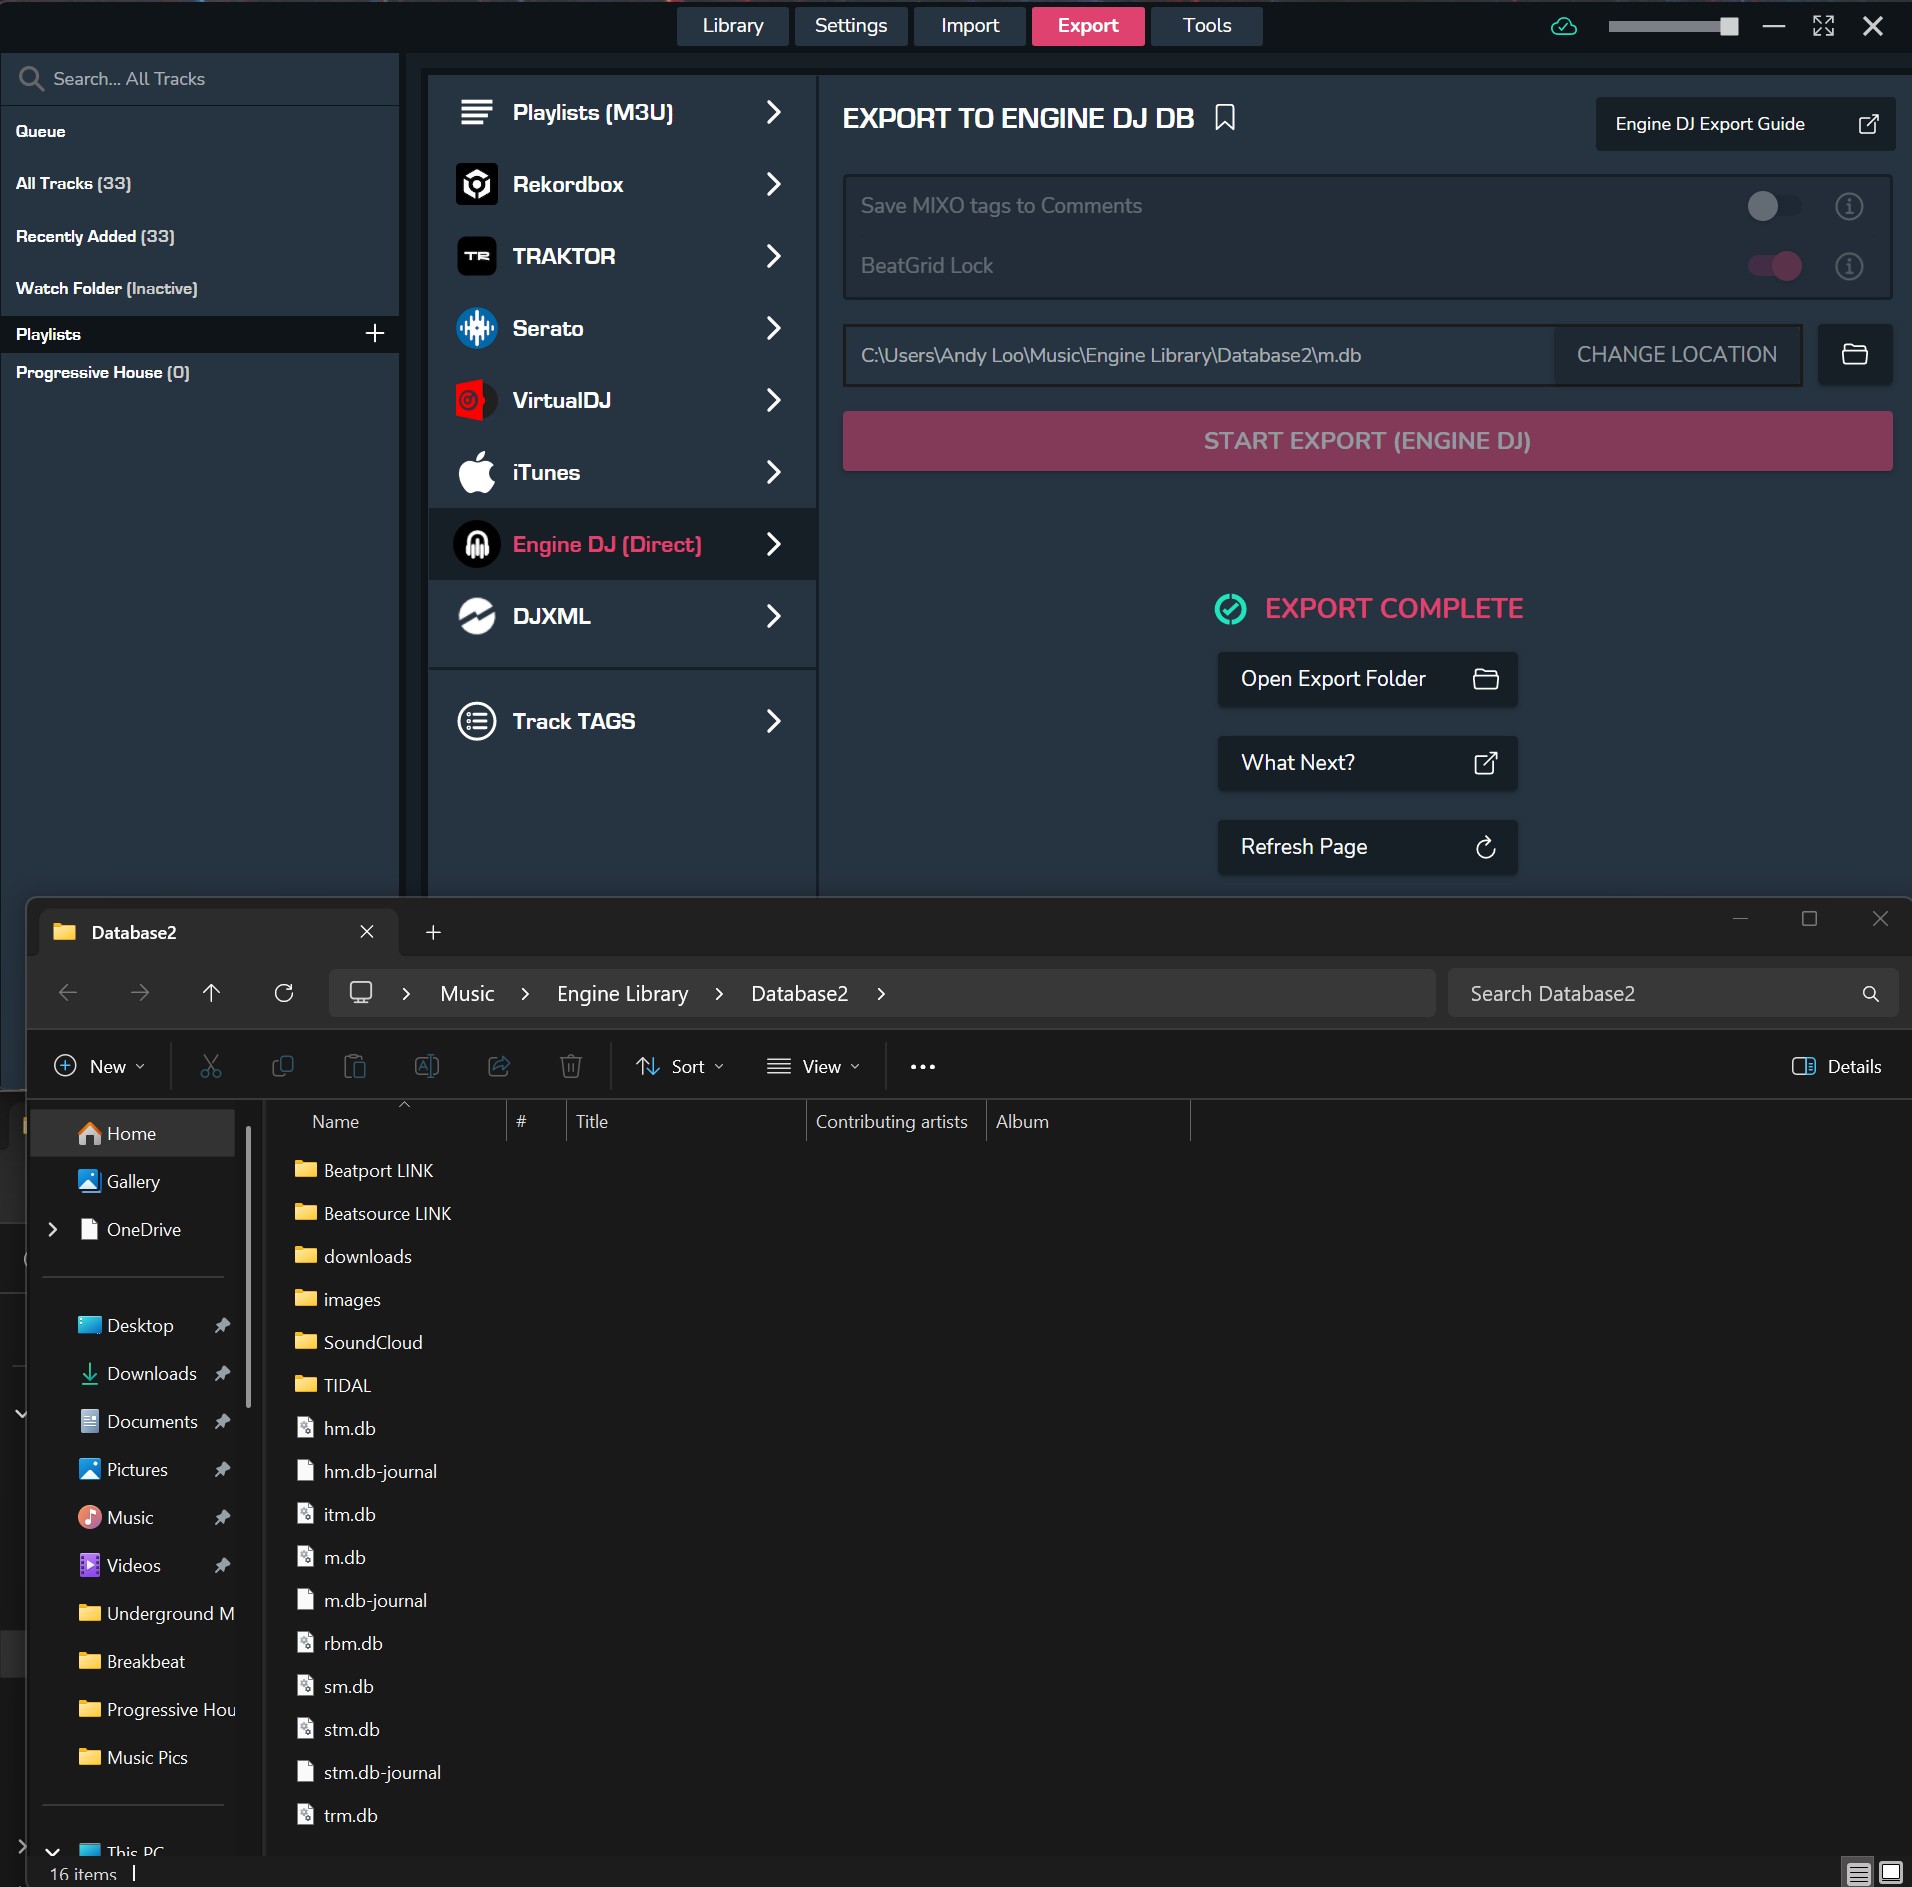
Task: Click the cloud sync status icon
Action: pyautogui.click(x=1564, y=27)
